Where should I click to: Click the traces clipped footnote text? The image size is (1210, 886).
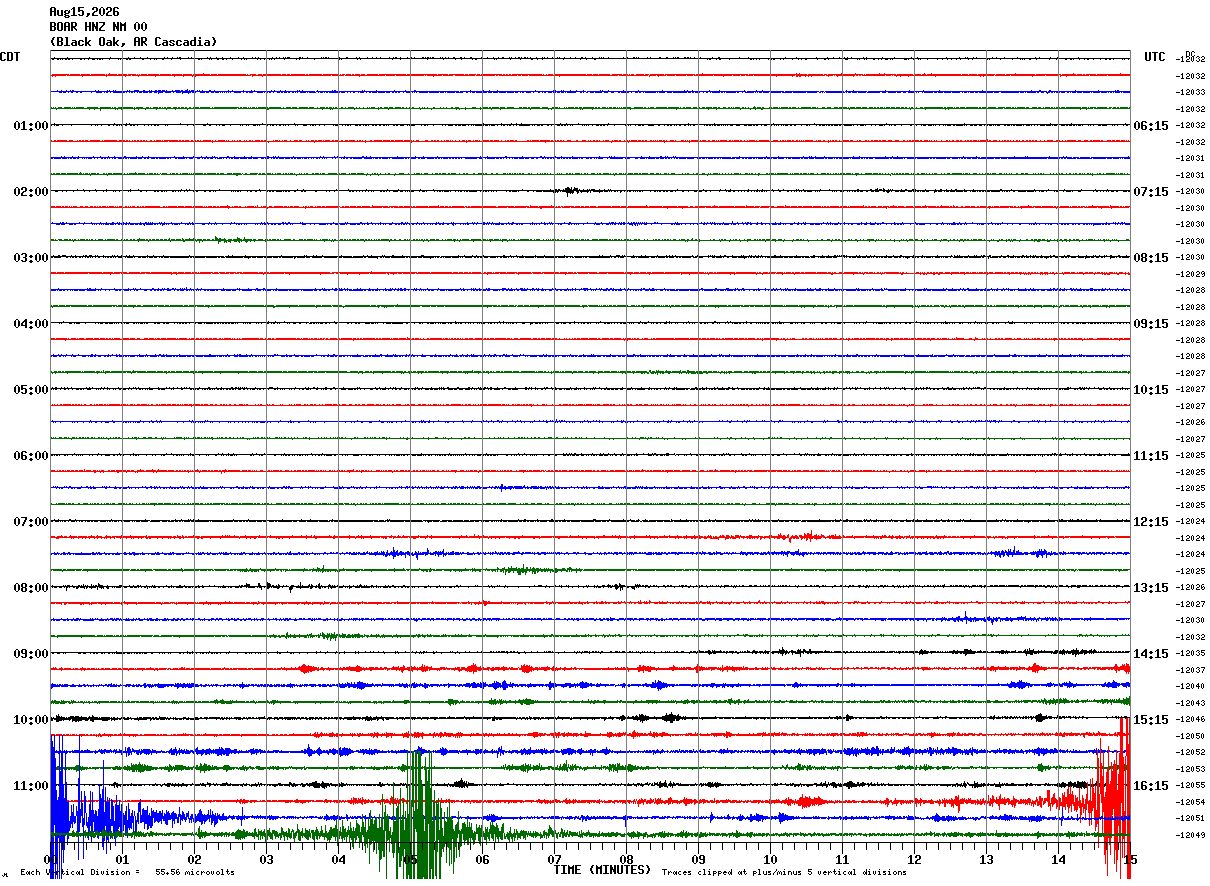point(784,873)
